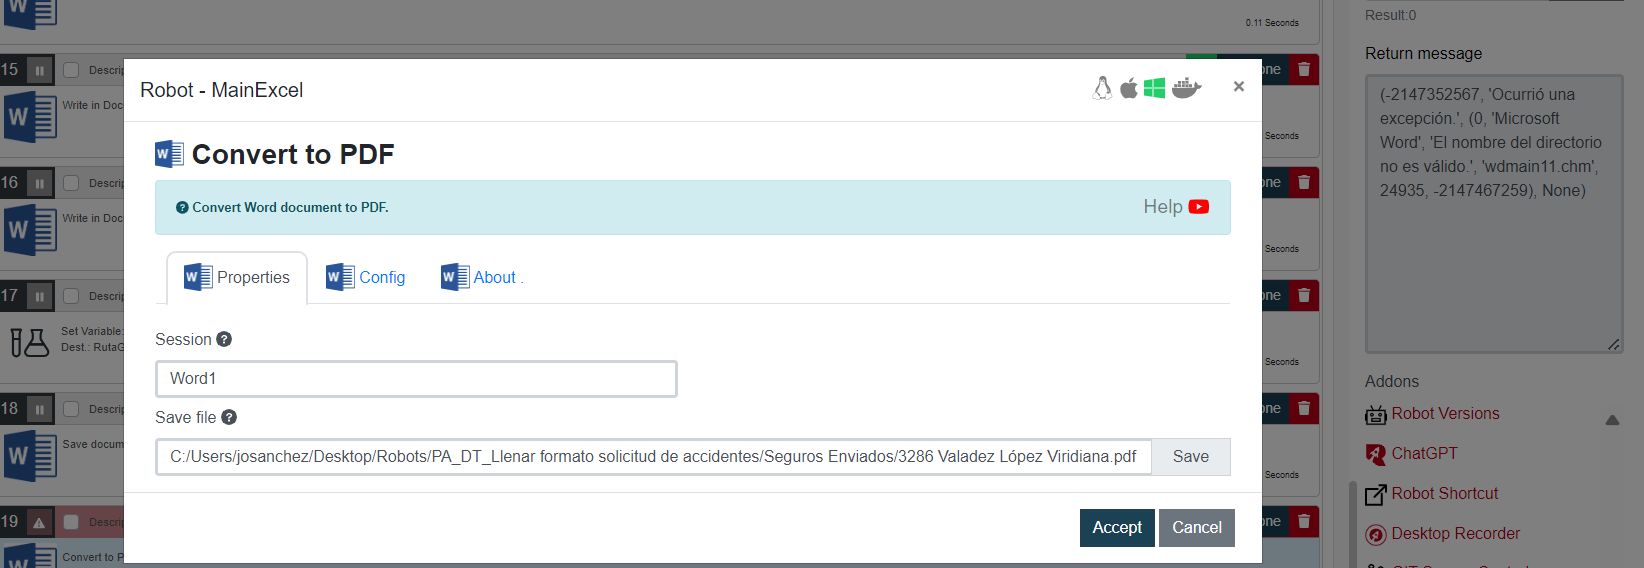Open the About tab
Viewport: 1644px width, 568px height.
click(x=482, y=277)
